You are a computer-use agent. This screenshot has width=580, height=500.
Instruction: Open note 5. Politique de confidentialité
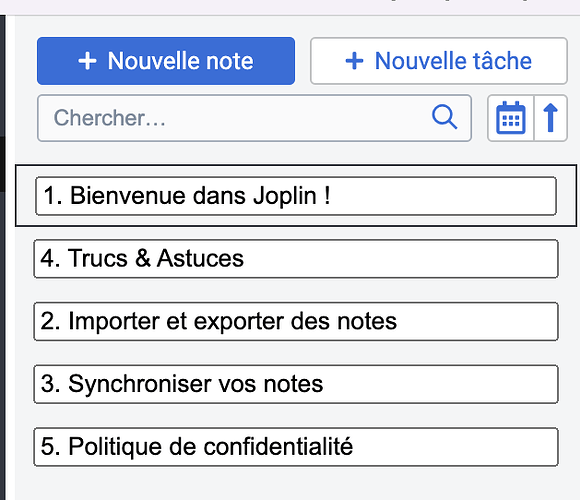pos(296,447)
